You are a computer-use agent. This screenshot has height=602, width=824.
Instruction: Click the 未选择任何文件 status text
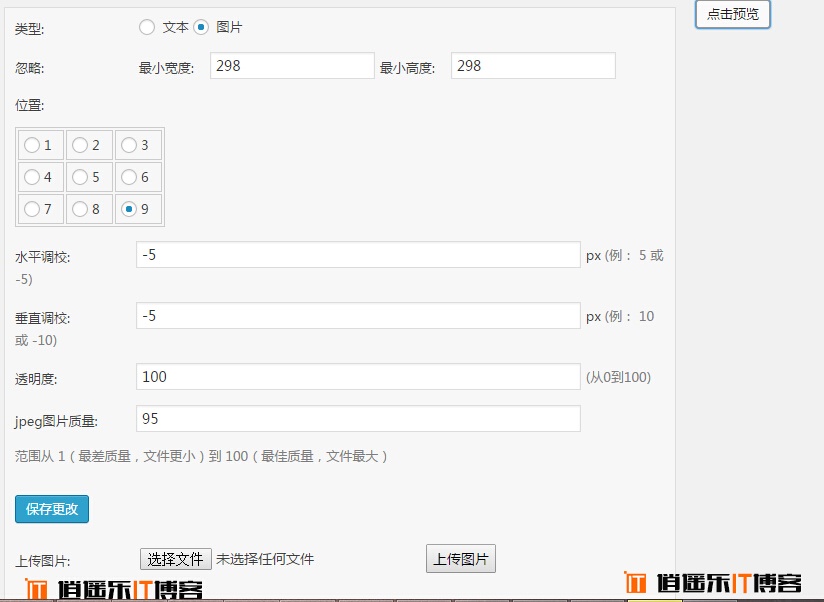tap(265, 559)
